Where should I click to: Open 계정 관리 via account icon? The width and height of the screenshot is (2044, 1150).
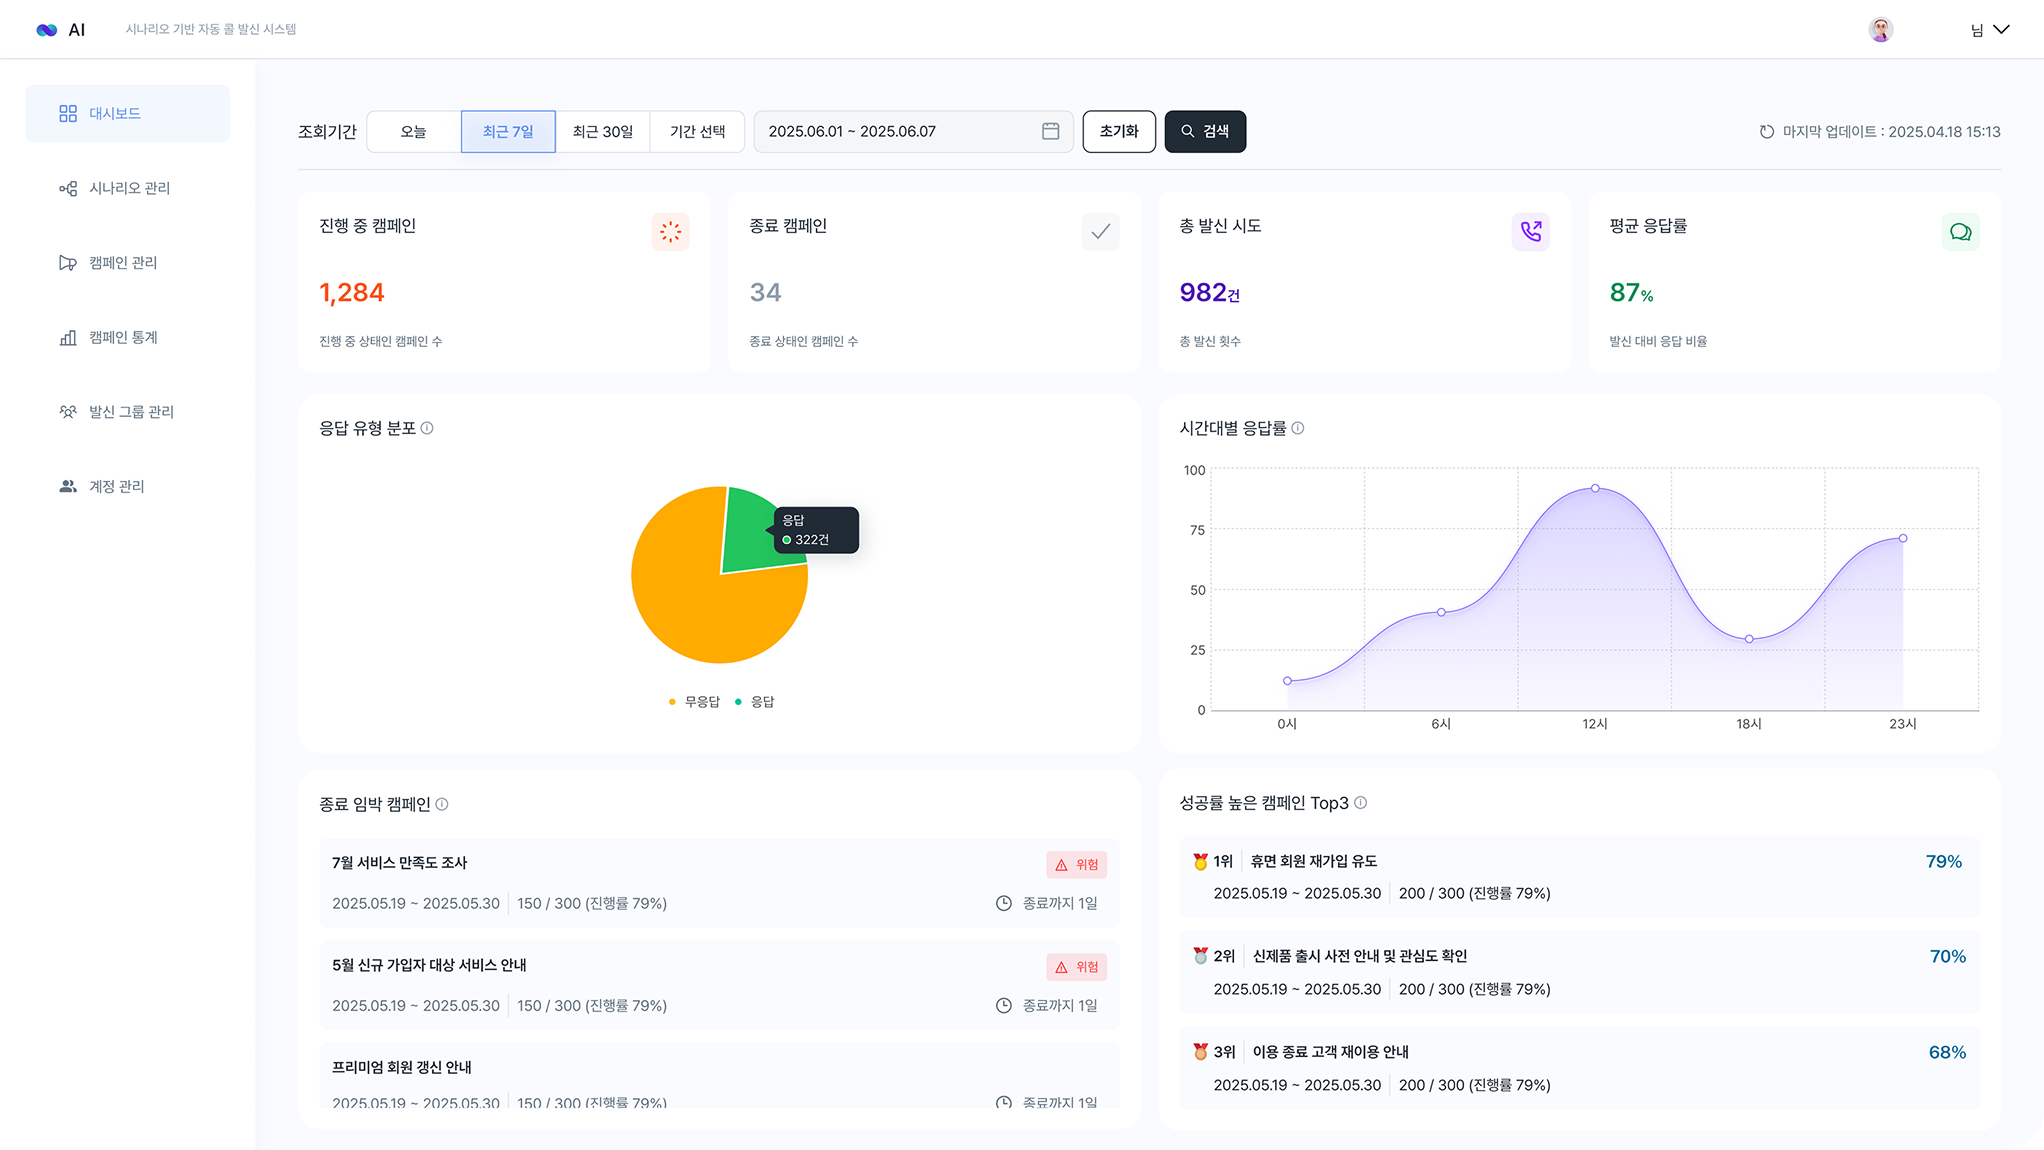click(68, 486)
